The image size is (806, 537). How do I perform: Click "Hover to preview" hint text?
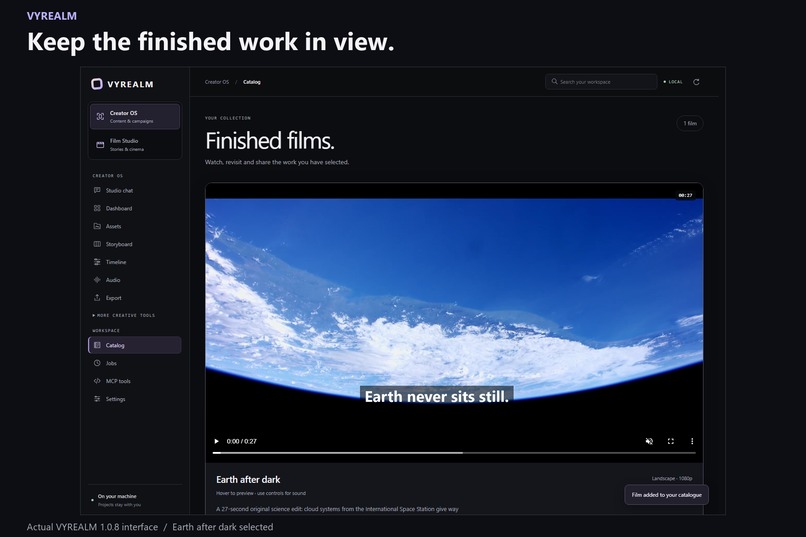point(261,493)
